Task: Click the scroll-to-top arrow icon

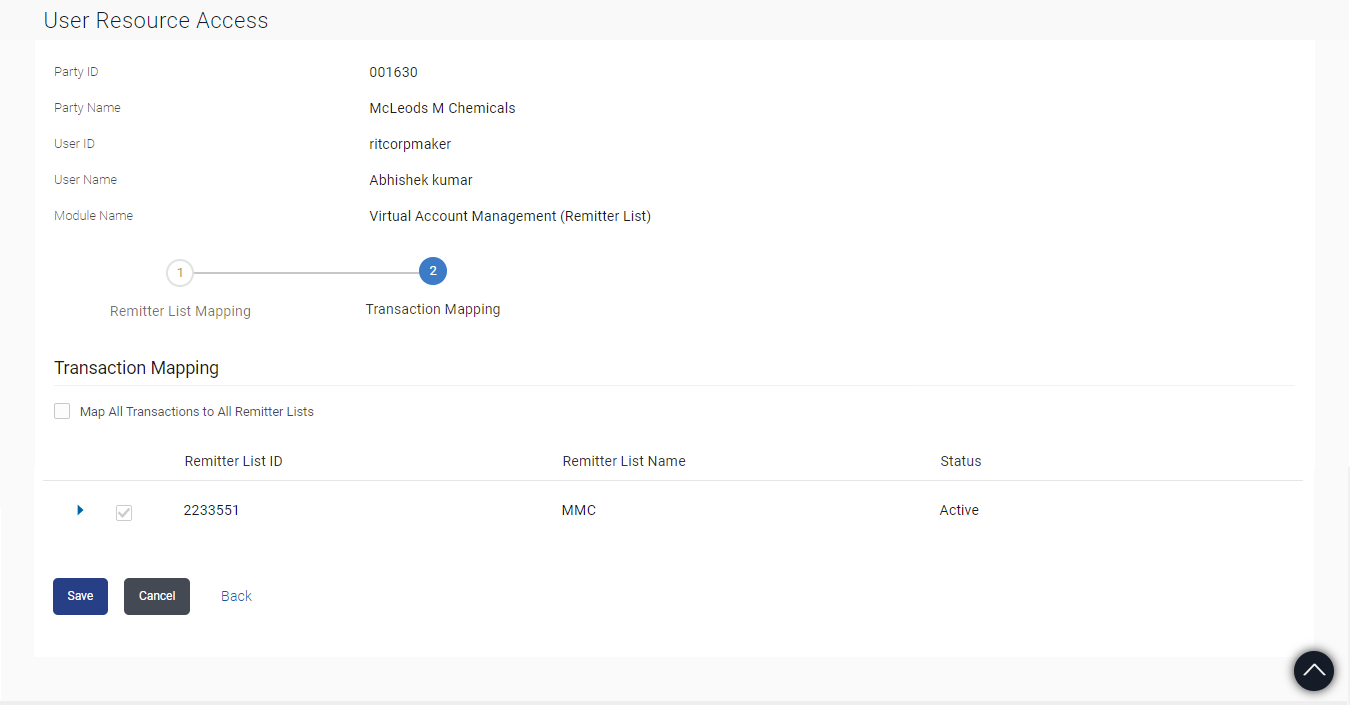Action: click(x=1314, y=670)
